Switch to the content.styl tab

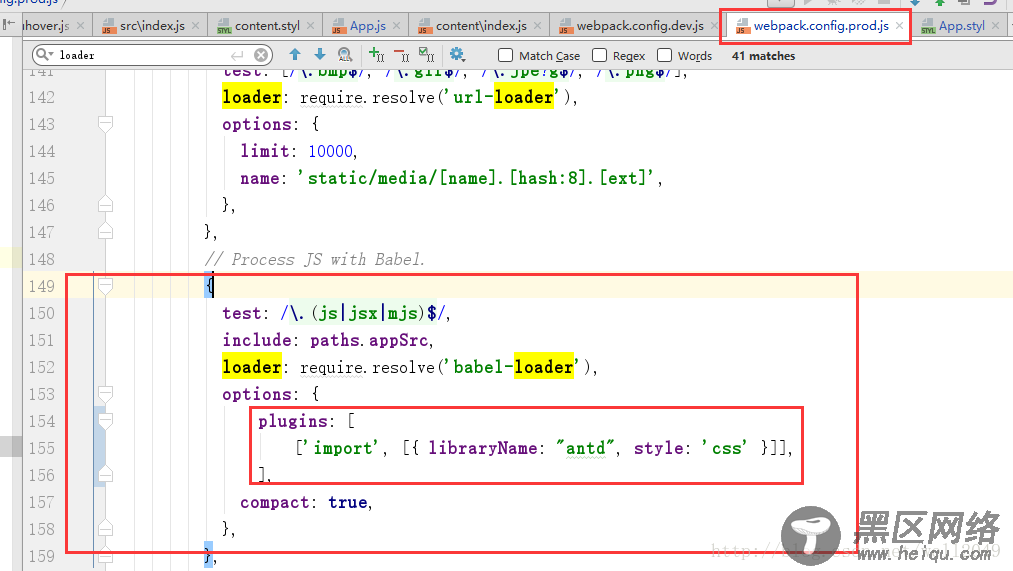tap(267, 26)
